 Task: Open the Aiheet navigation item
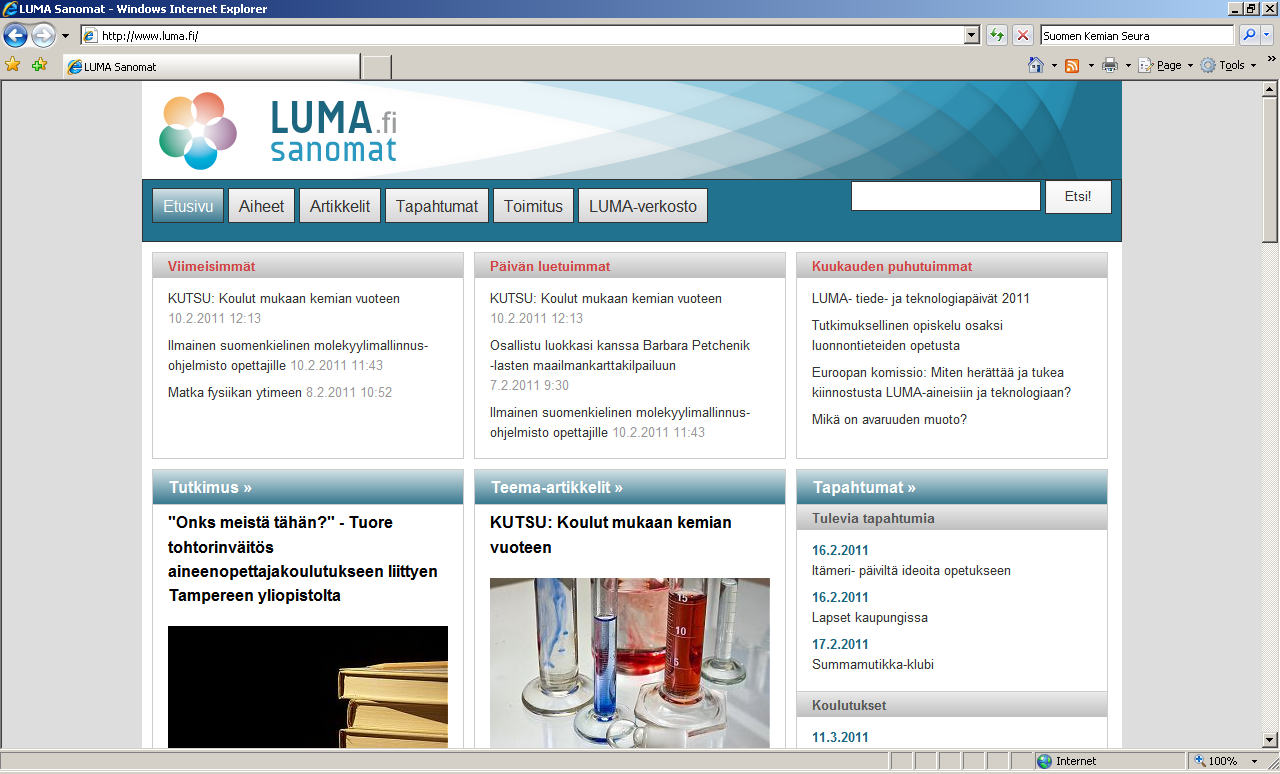(261, 206)
